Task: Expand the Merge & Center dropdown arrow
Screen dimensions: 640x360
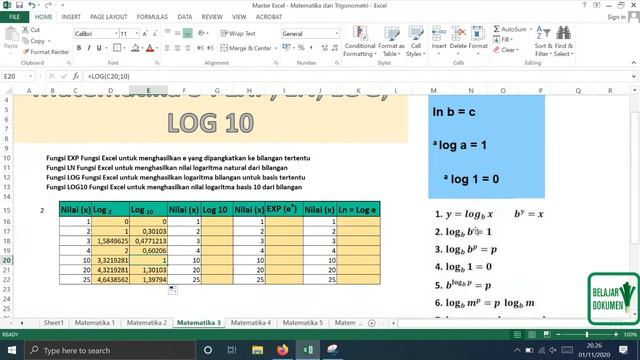Action: [x=276, y=48]
